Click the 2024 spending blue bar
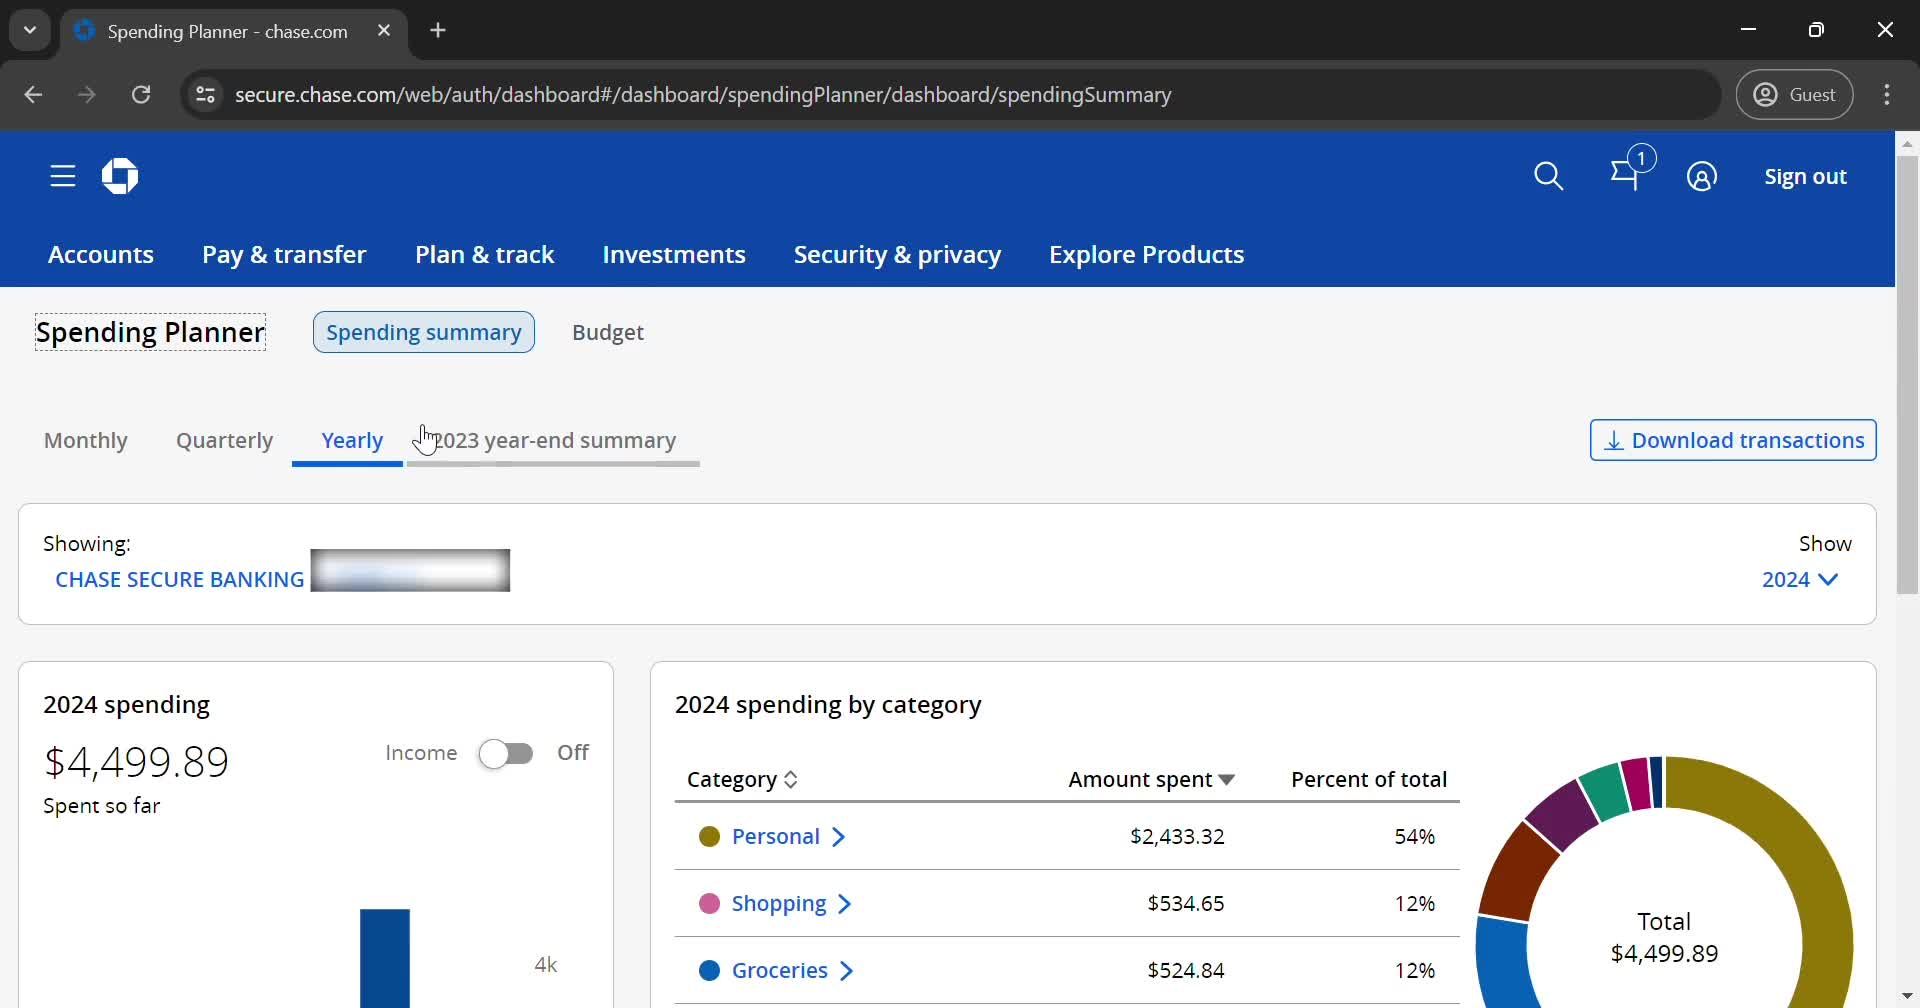 point(385,958)
